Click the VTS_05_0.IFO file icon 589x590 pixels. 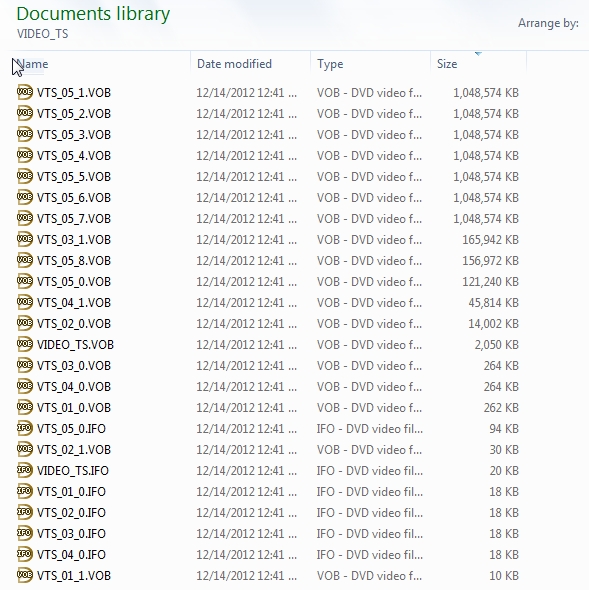pos(25,428)
